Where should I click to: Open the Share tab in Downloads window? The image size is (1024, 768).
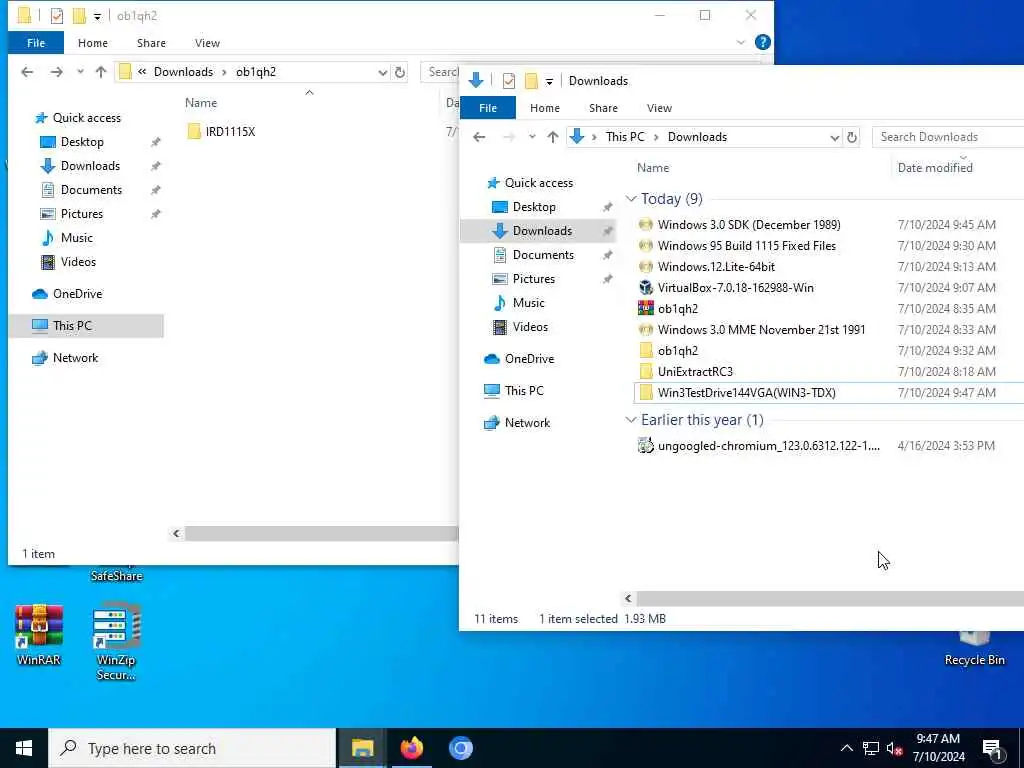pyautogui.click(x=603, y=108)
